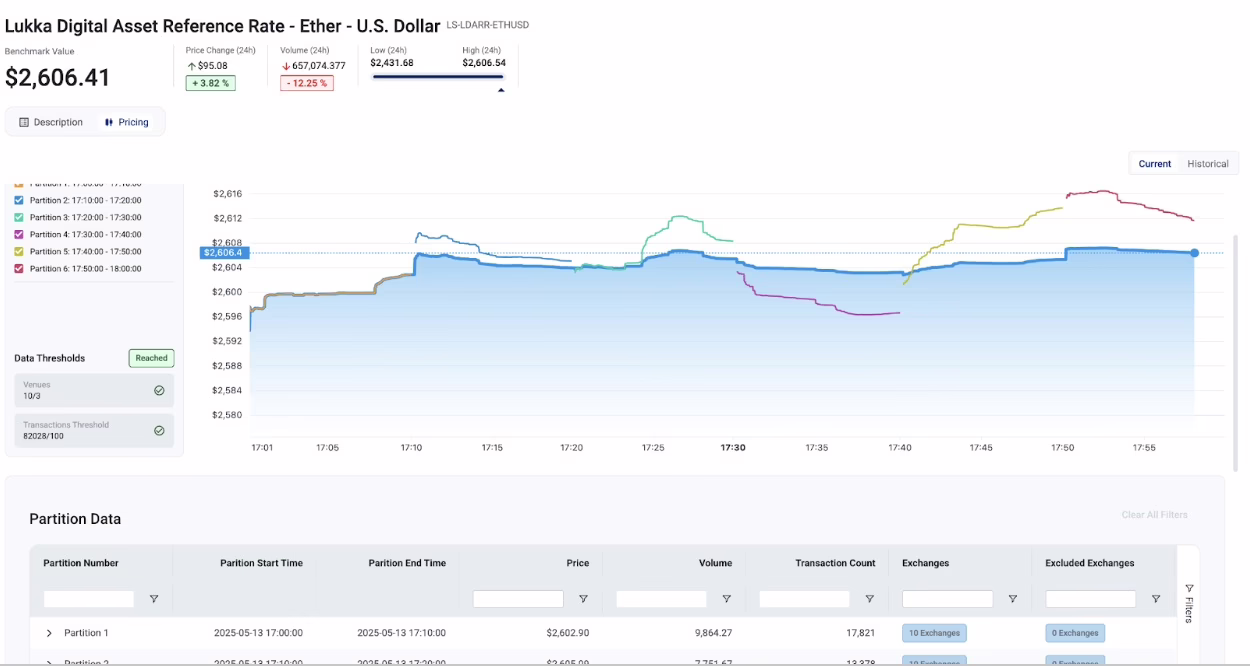Image resolution: width=1250 pixels, height=666 pixels.
Task: Focus the Volume filter input
Action: (661, 599)
